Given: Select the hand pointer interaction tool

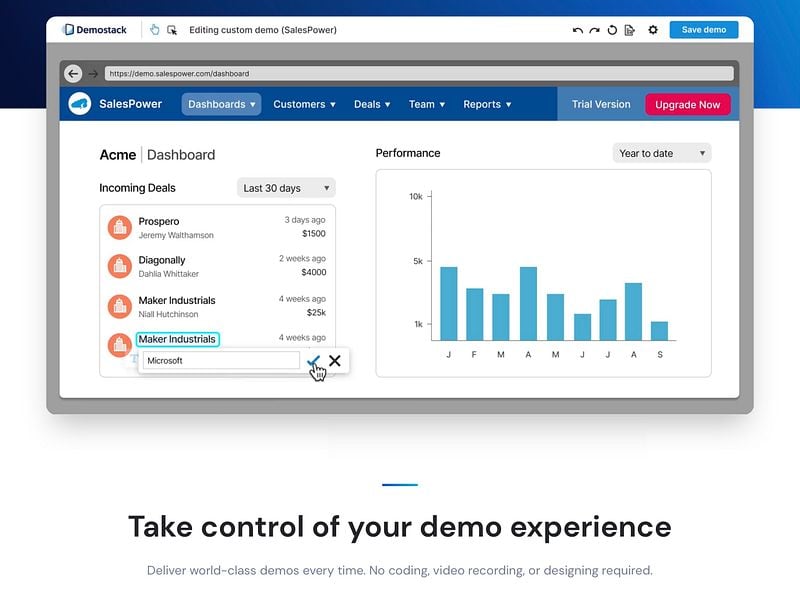Looking at the screenshot, I should click(x=155, y=30).
